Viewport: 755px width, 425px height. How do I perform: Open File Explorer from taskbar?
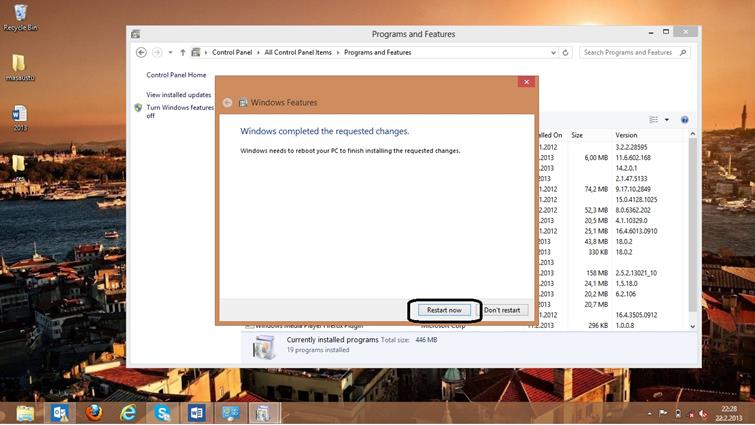(25, 413)
